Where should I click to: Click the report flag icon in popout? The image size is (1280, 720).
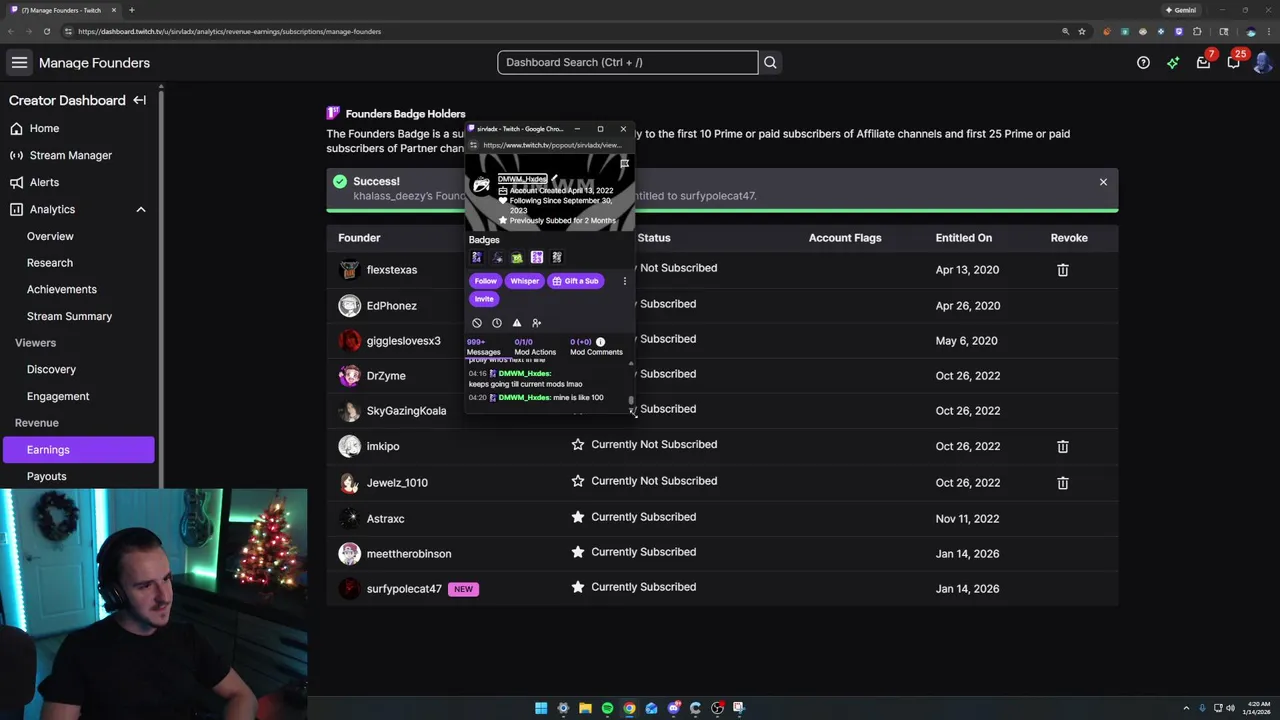point(625,164)
